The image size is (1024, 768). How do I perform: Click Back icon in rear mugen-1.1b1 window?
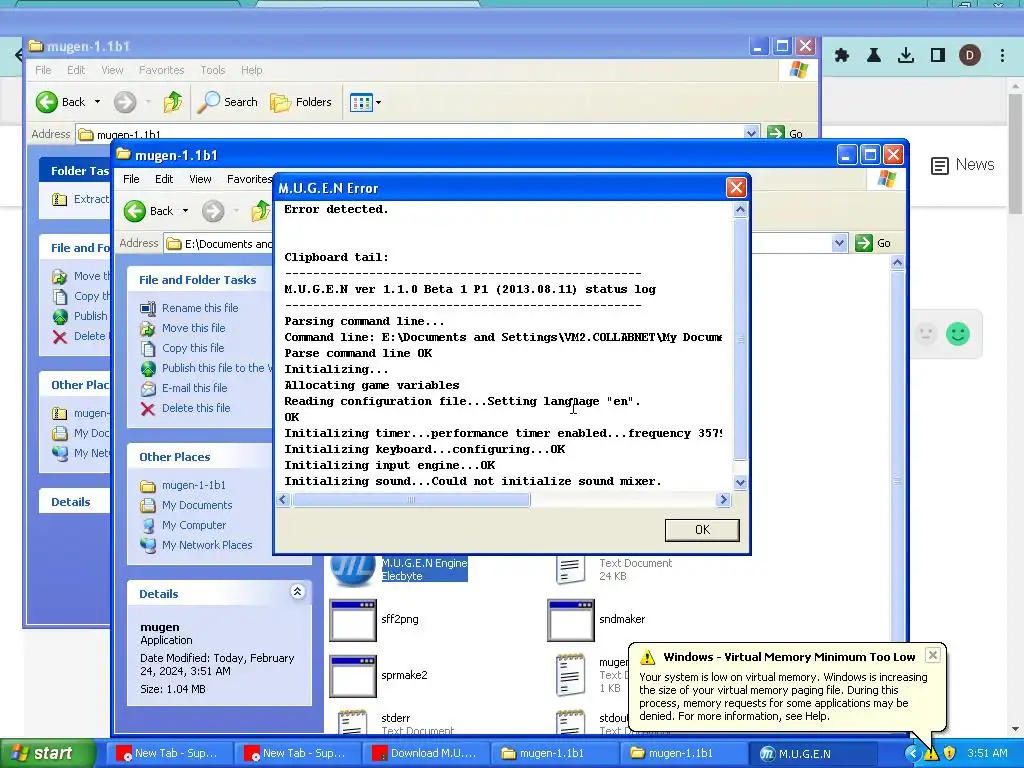[47, 102]
